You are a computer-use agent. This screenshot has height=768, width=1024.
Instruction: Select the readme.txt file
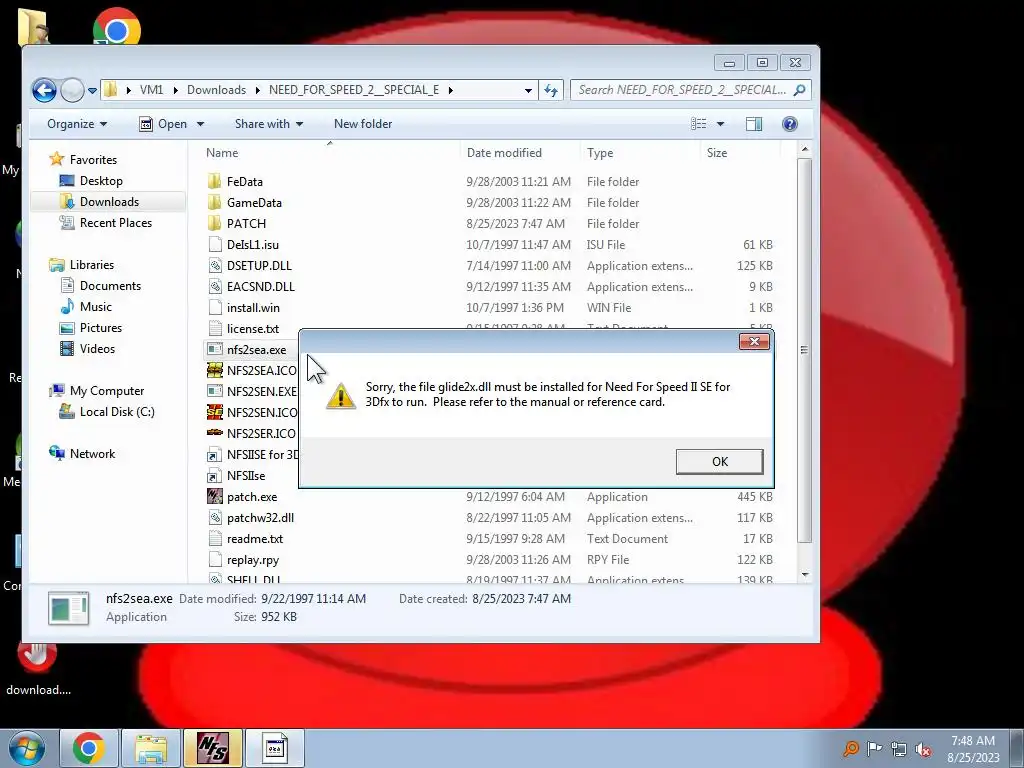pyautogui.click(x=255, y=539)
